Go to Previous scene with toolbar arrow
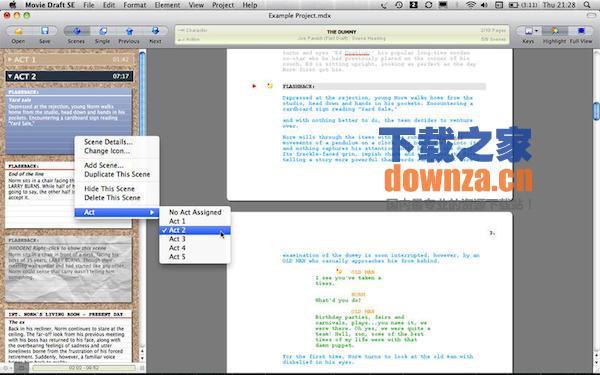Viewport: 600px width, 375px height. (129, 31)
